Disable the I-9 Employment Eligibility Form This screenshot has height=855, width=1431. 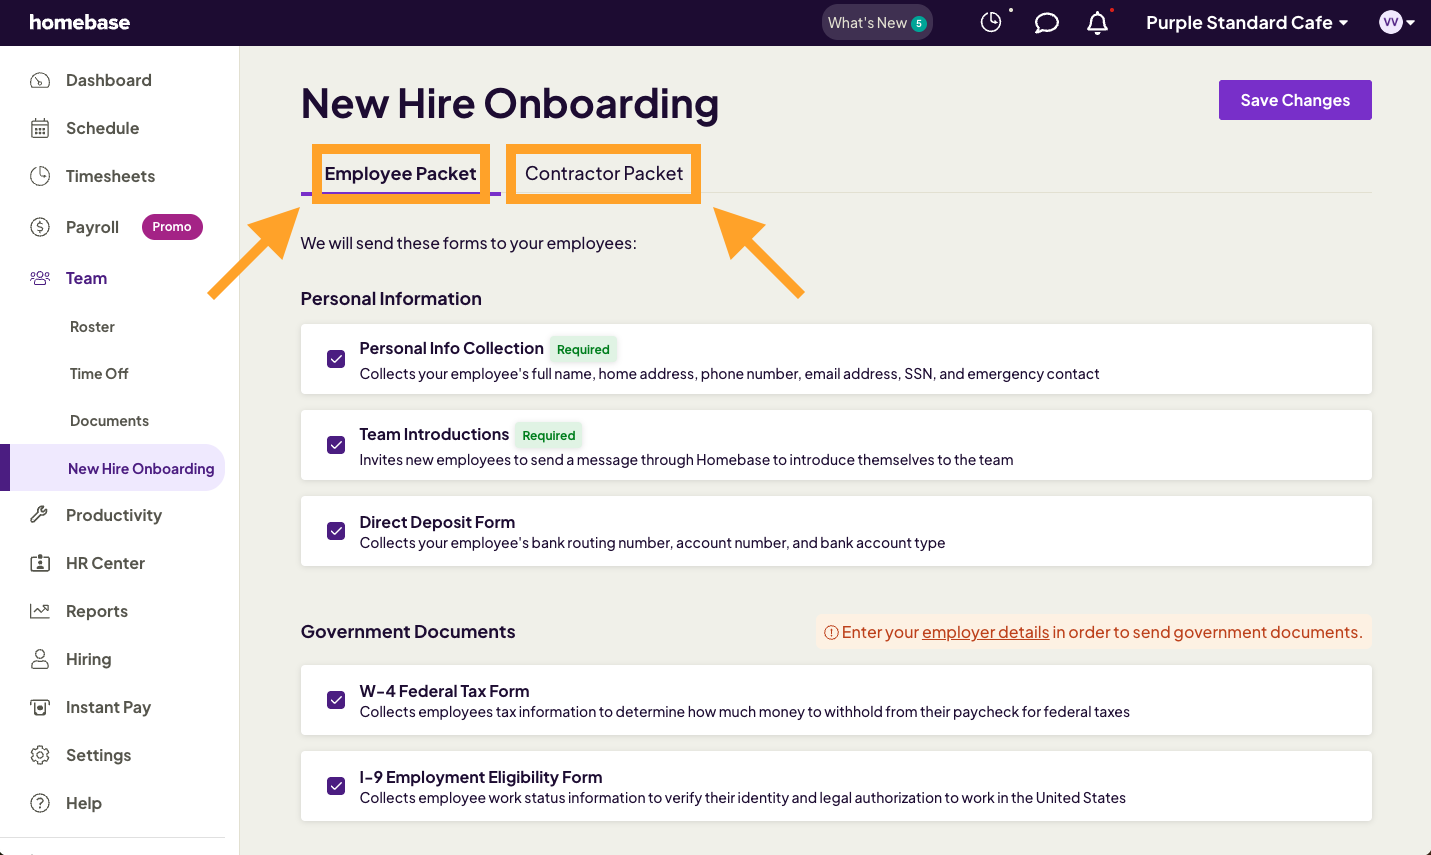click(x=336, y=786)
